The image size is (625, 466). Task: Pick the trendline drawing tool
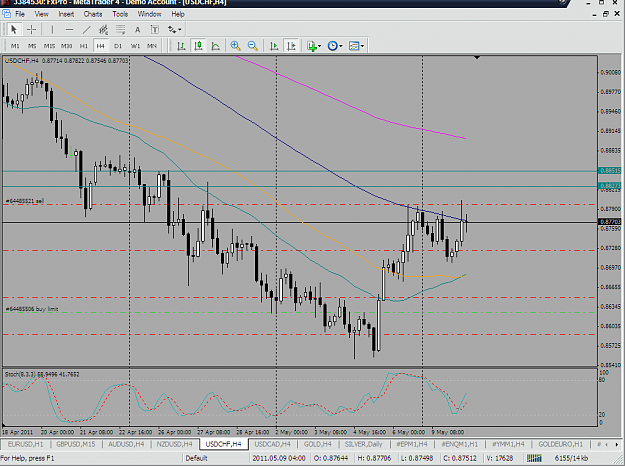86,29
